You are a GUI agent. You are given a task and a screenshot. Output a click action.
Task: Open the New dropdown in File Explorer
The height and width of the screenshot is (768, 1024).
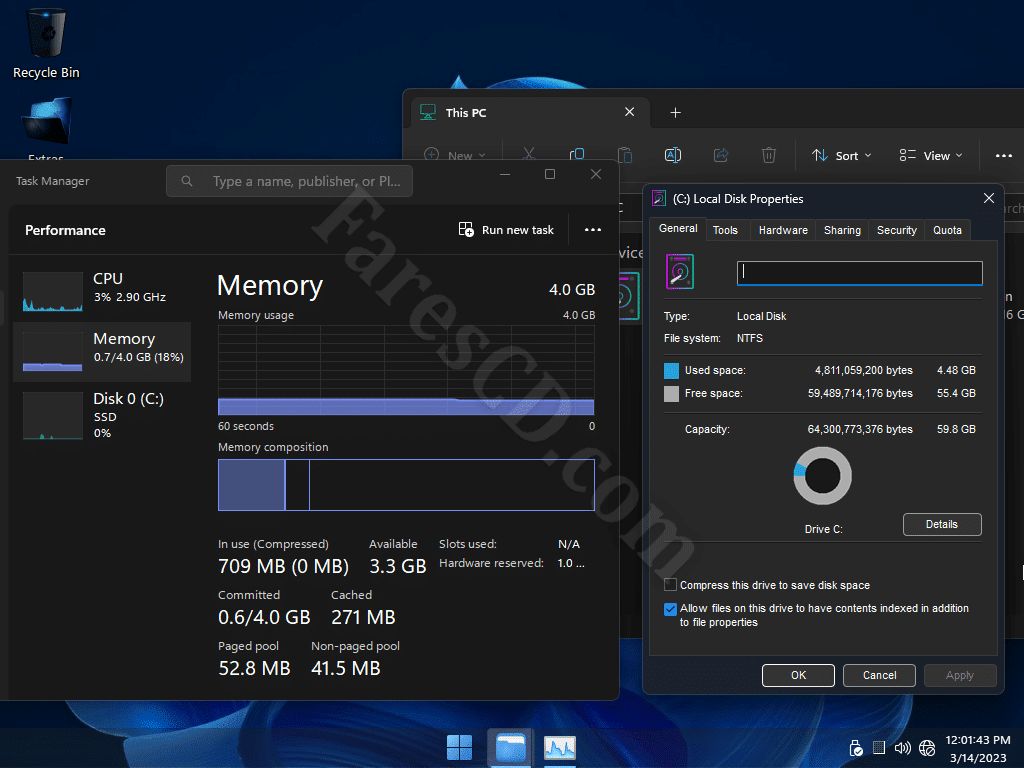pyautogui.click(x=455, y=155)
